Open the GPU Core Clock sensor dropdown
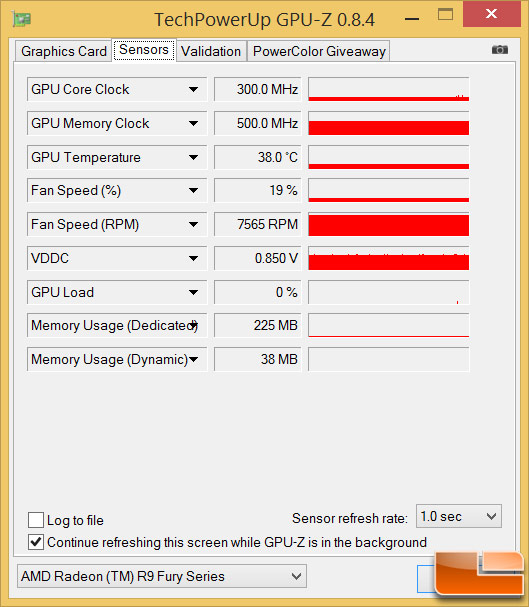The image size is (529, 607). pos(193,89)
